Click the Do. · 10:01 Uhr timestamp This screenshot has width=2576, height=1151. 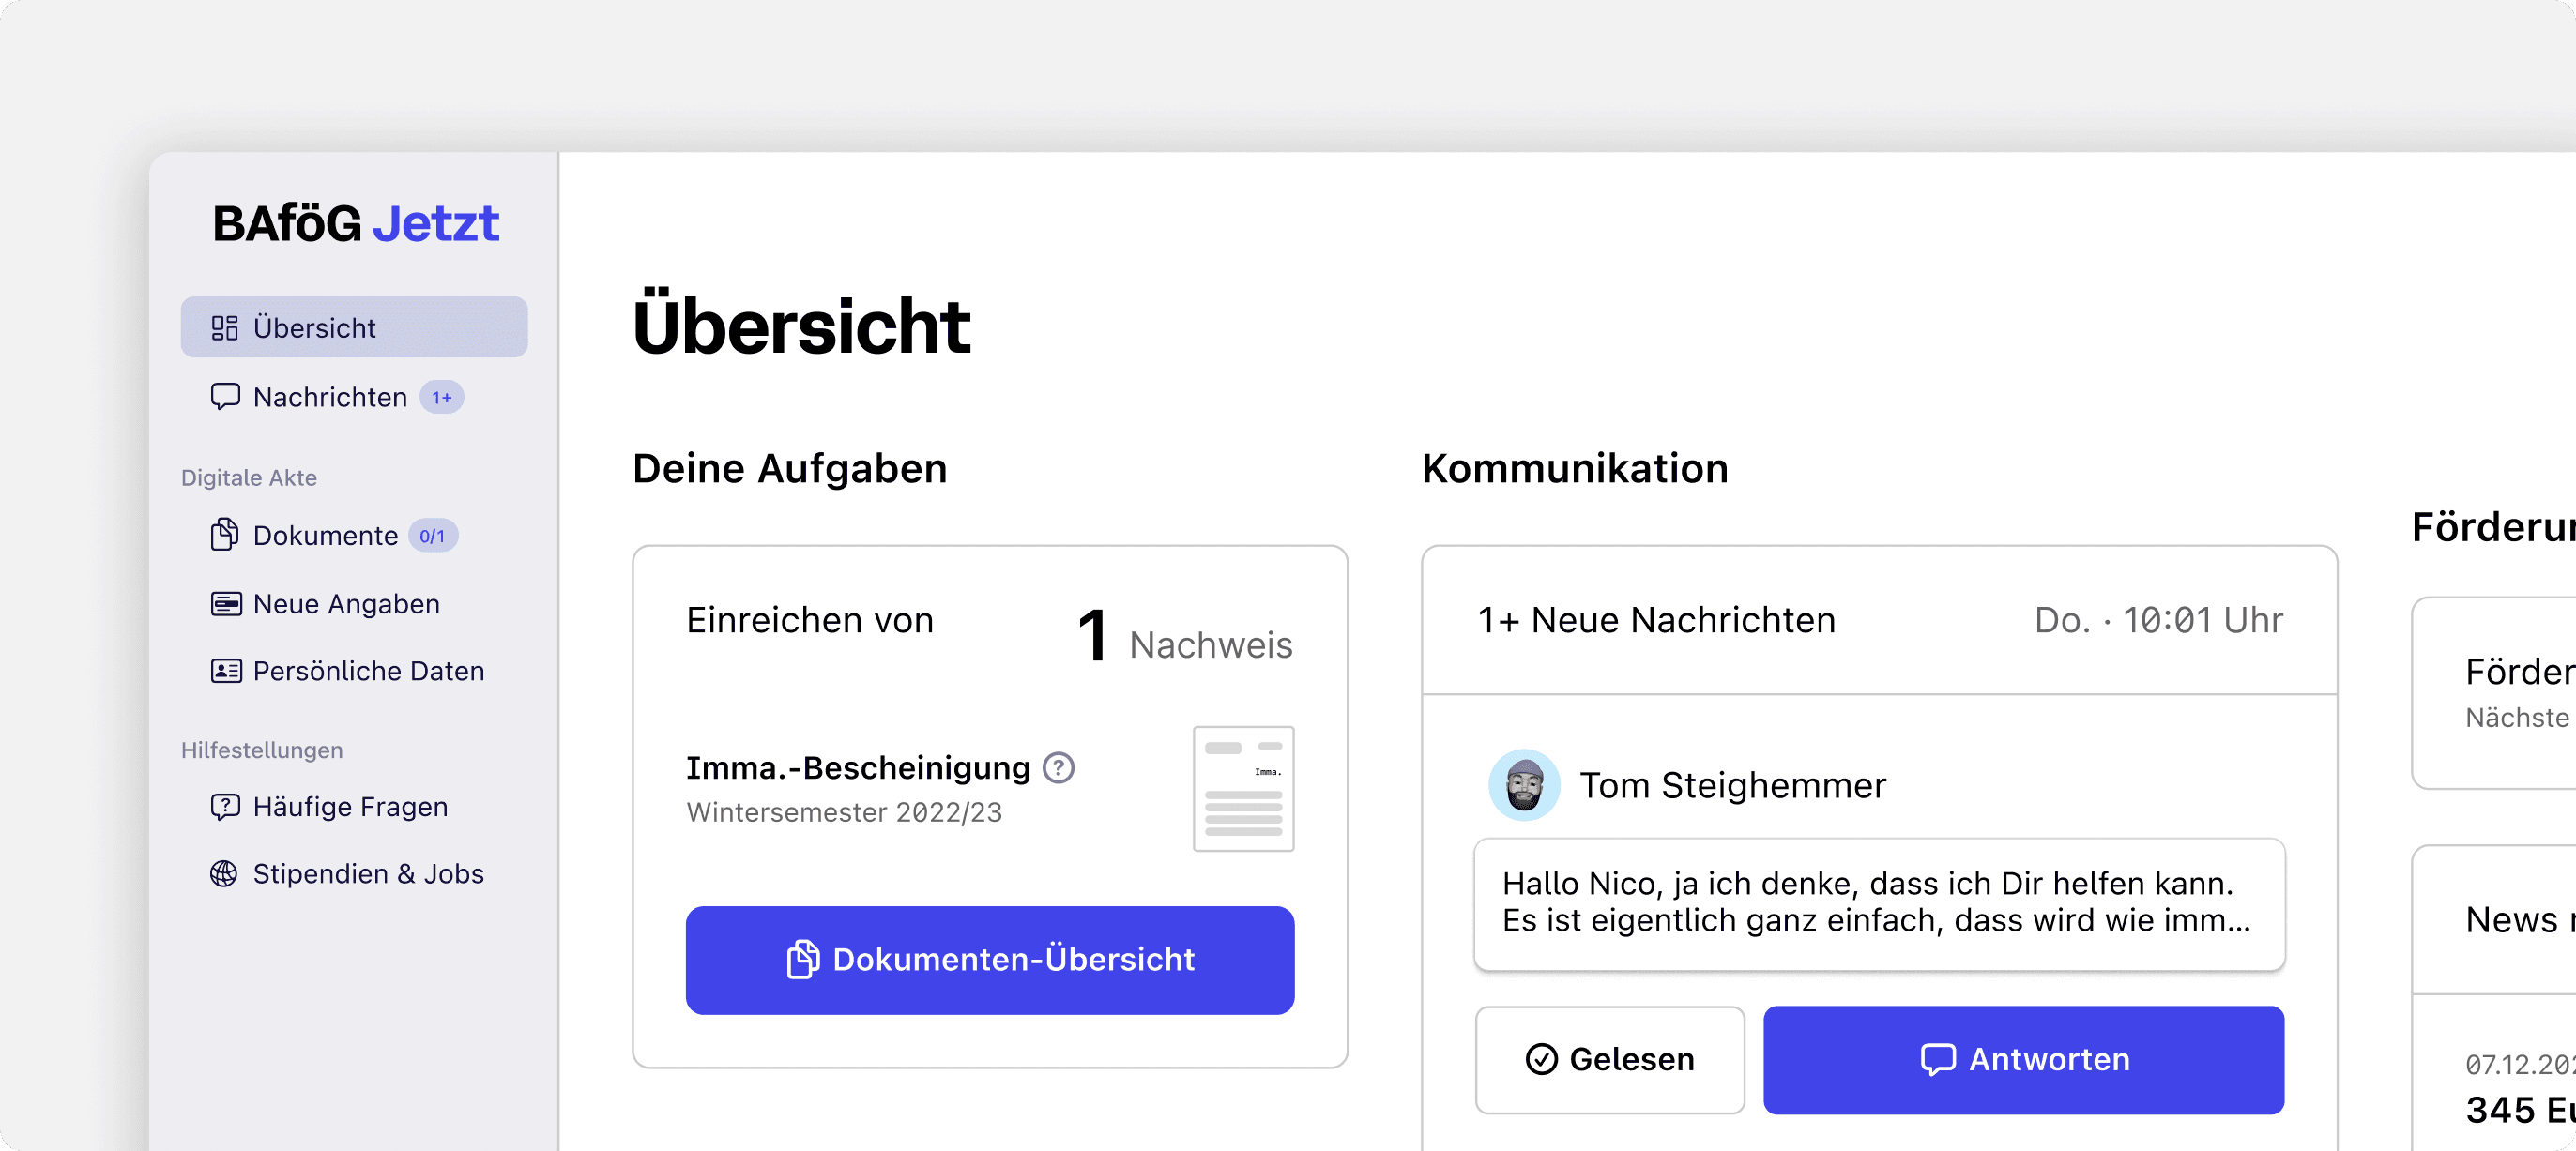coord(2159,620)
